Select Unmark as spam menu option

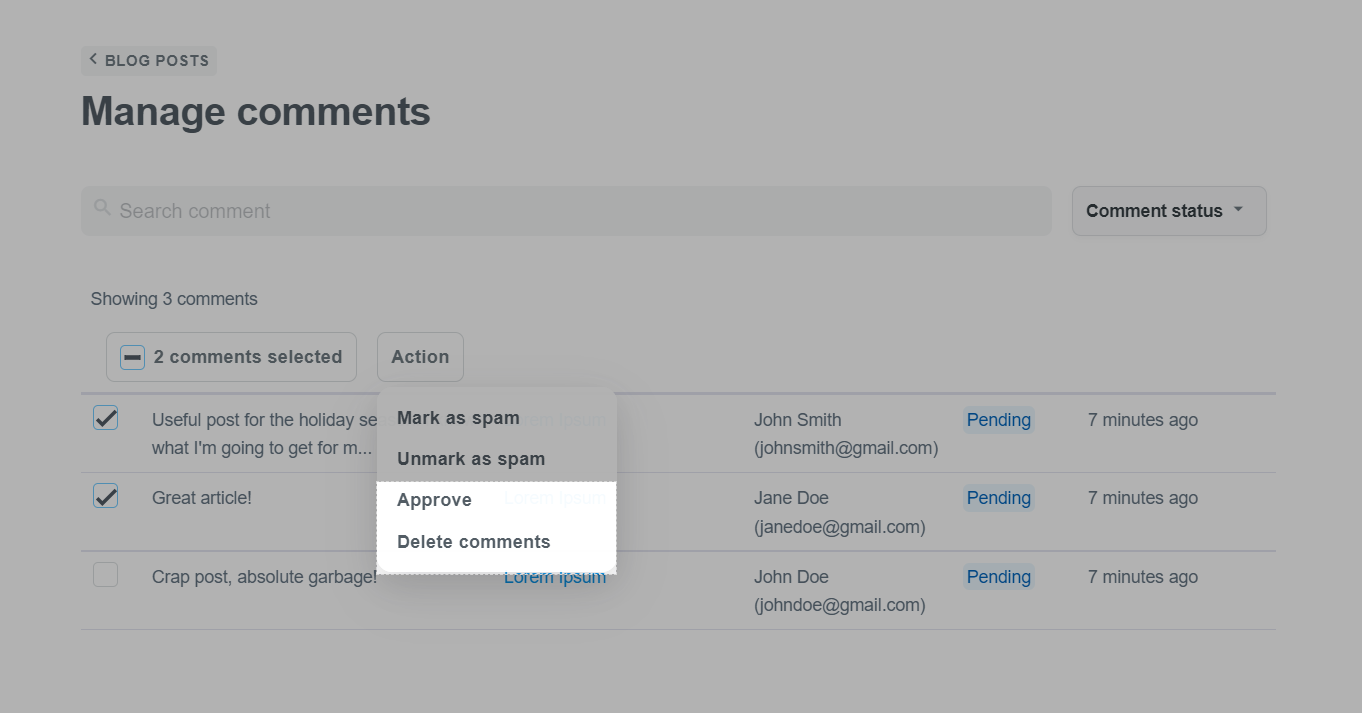coord(471,459)
